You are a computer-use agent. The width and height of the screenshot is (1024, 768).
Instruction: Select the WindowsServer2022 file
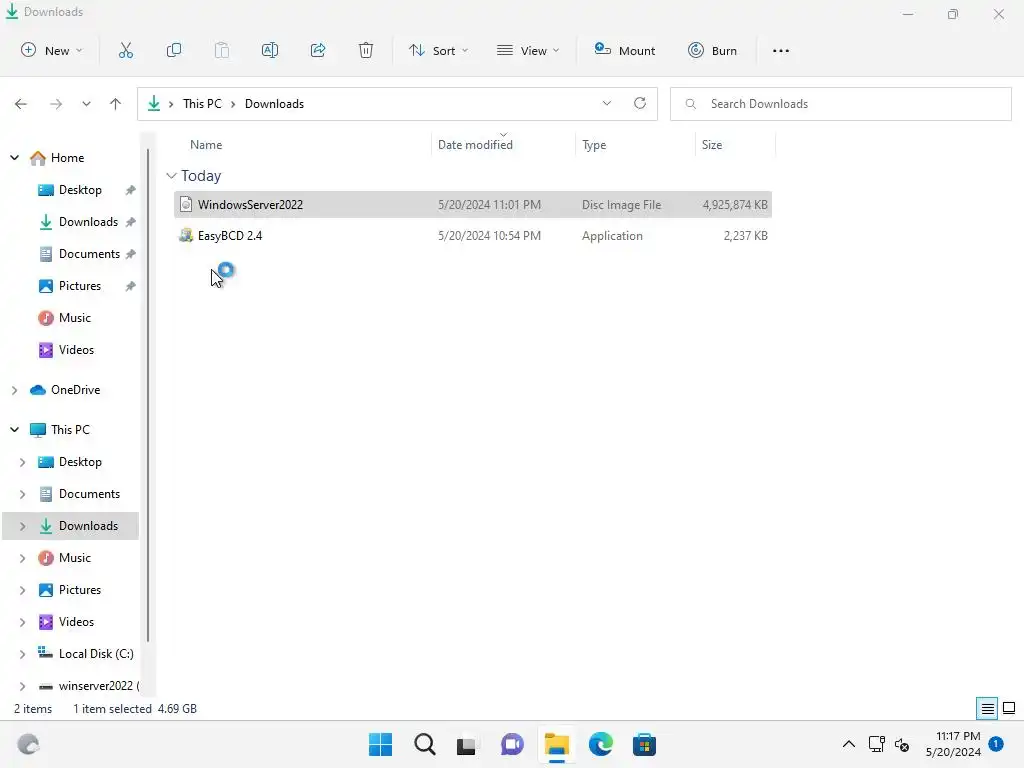473,204
